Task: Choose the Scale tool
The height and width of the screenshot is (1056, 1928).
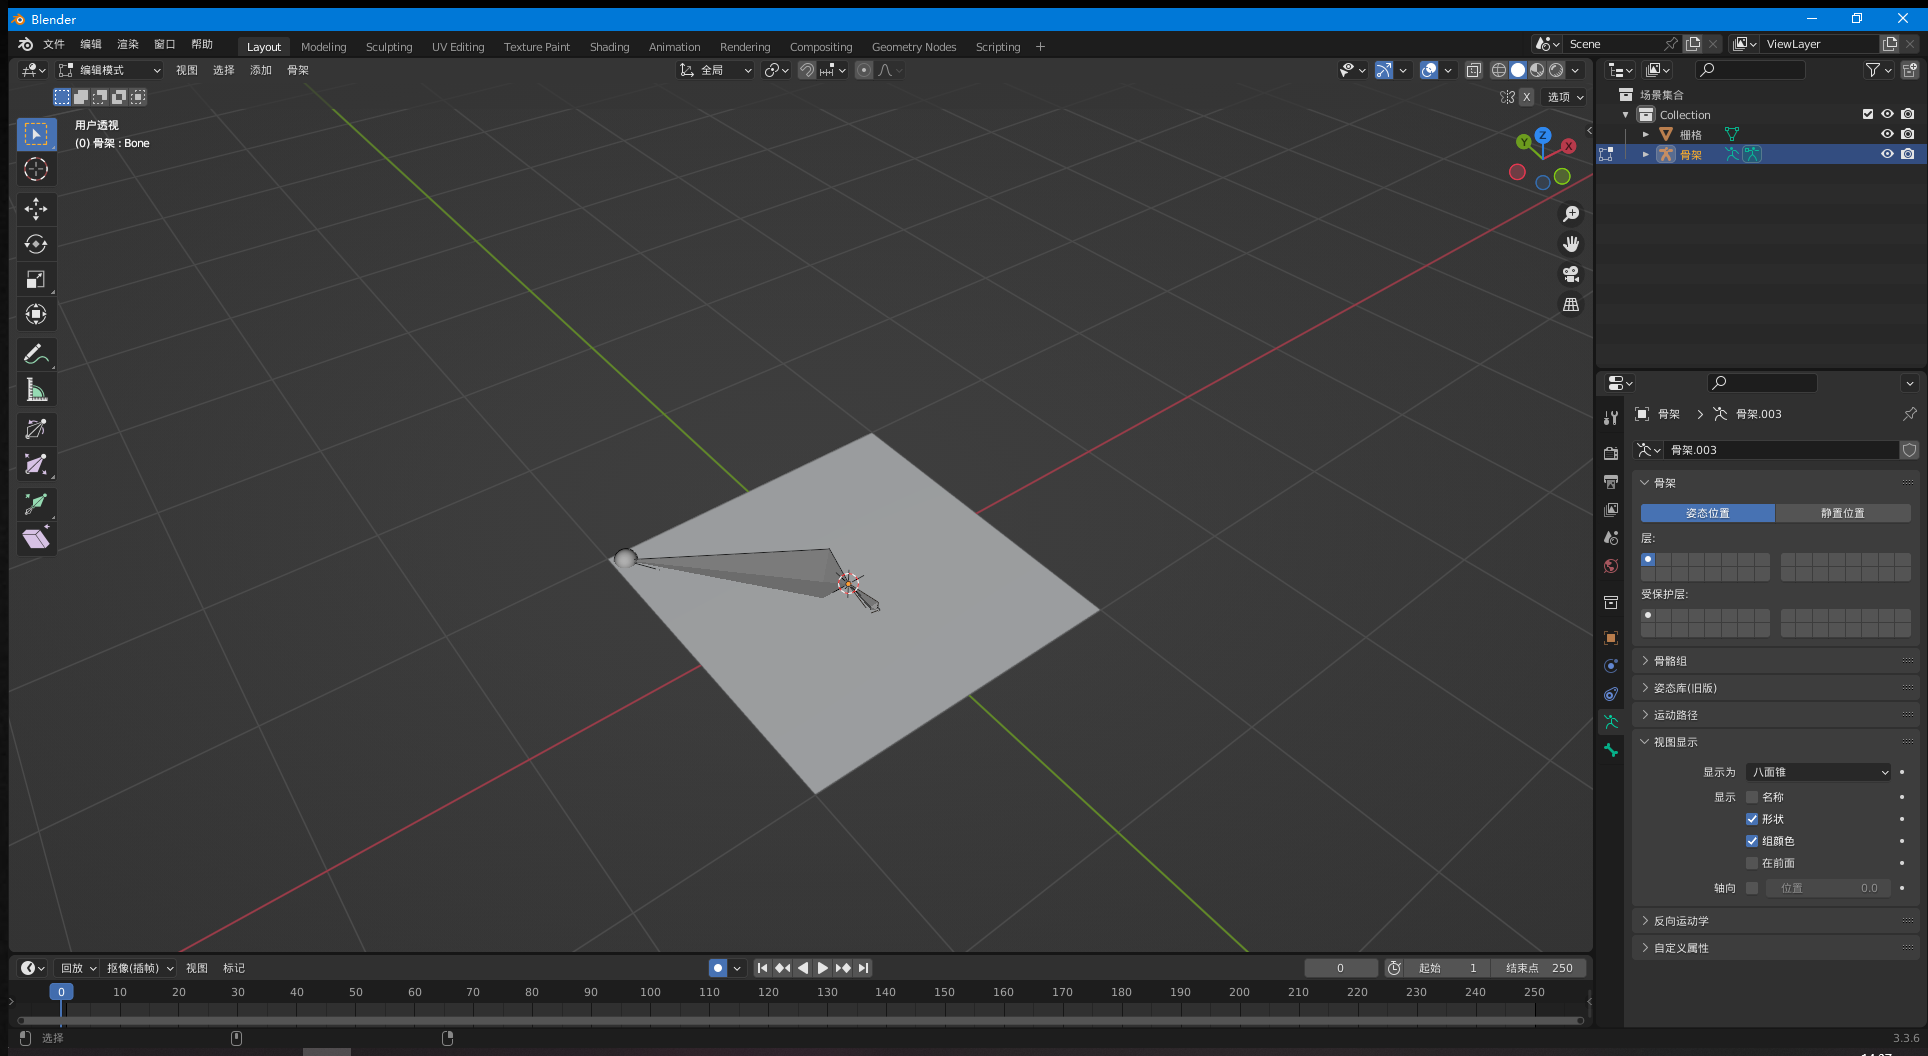Action: click(36, 279)
